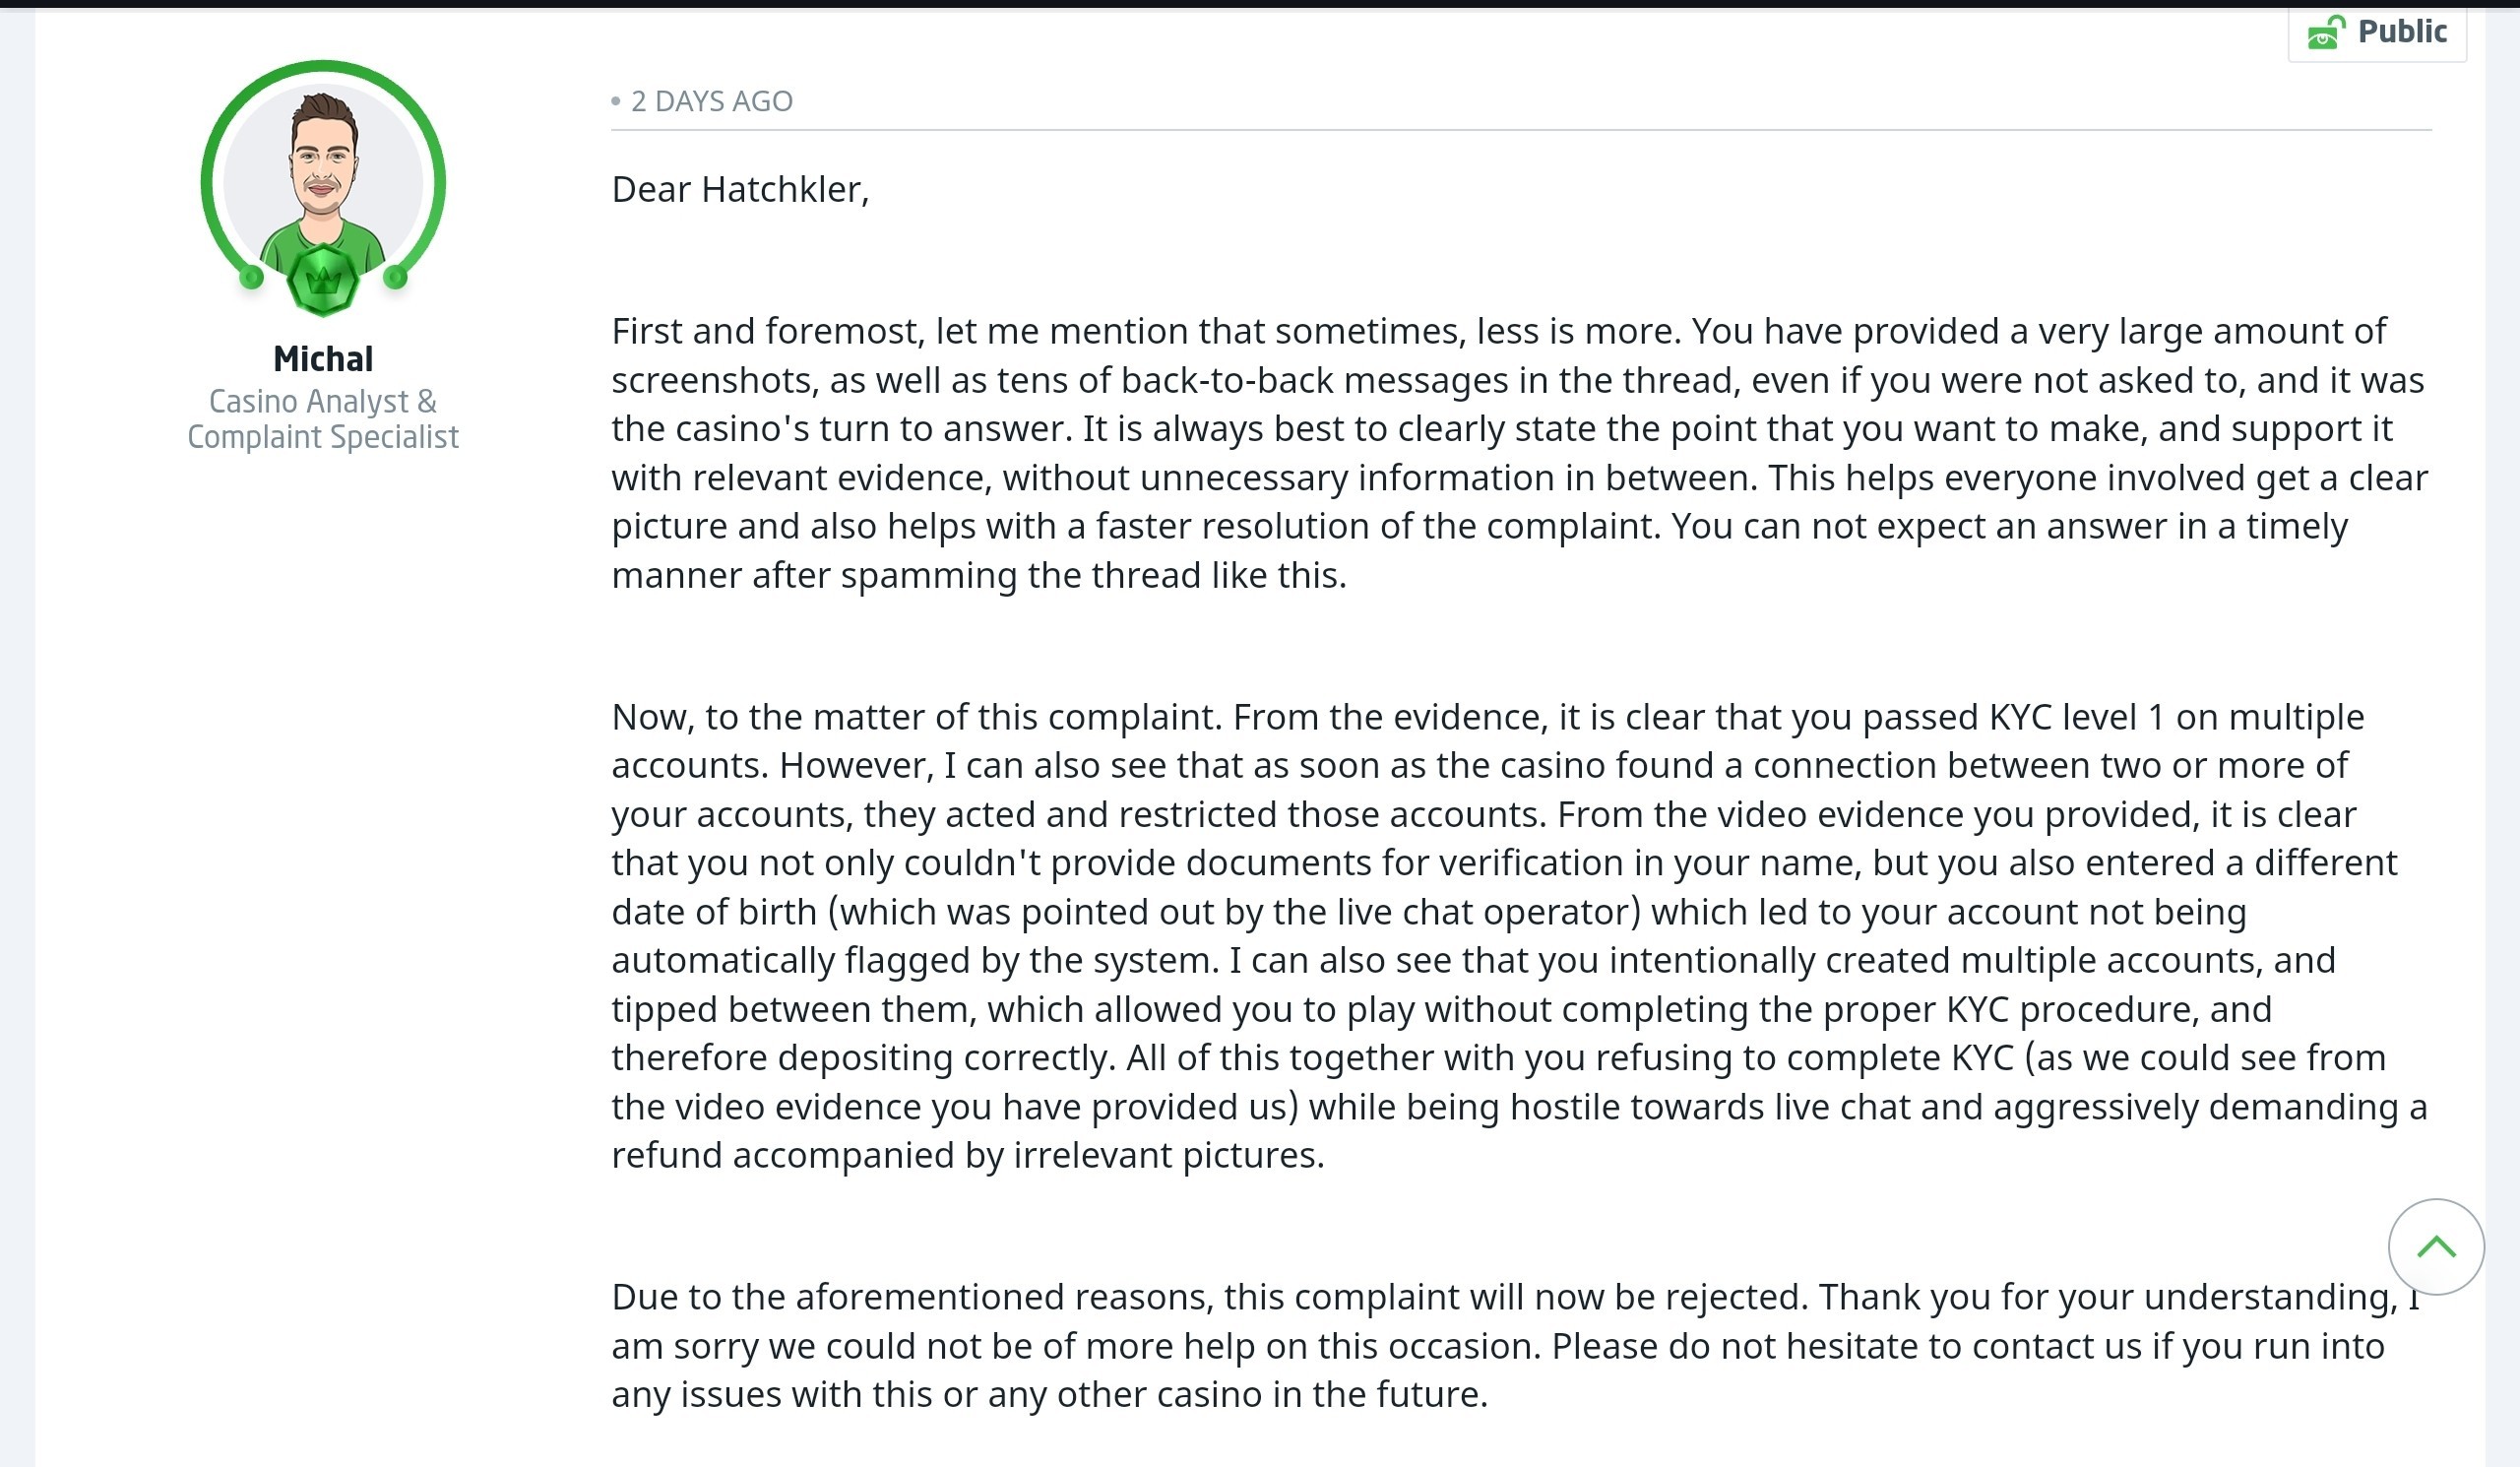Click paragraph starting Now, to the matter
Screen dimensions: 2520x1467
(x=1520, y=936)
